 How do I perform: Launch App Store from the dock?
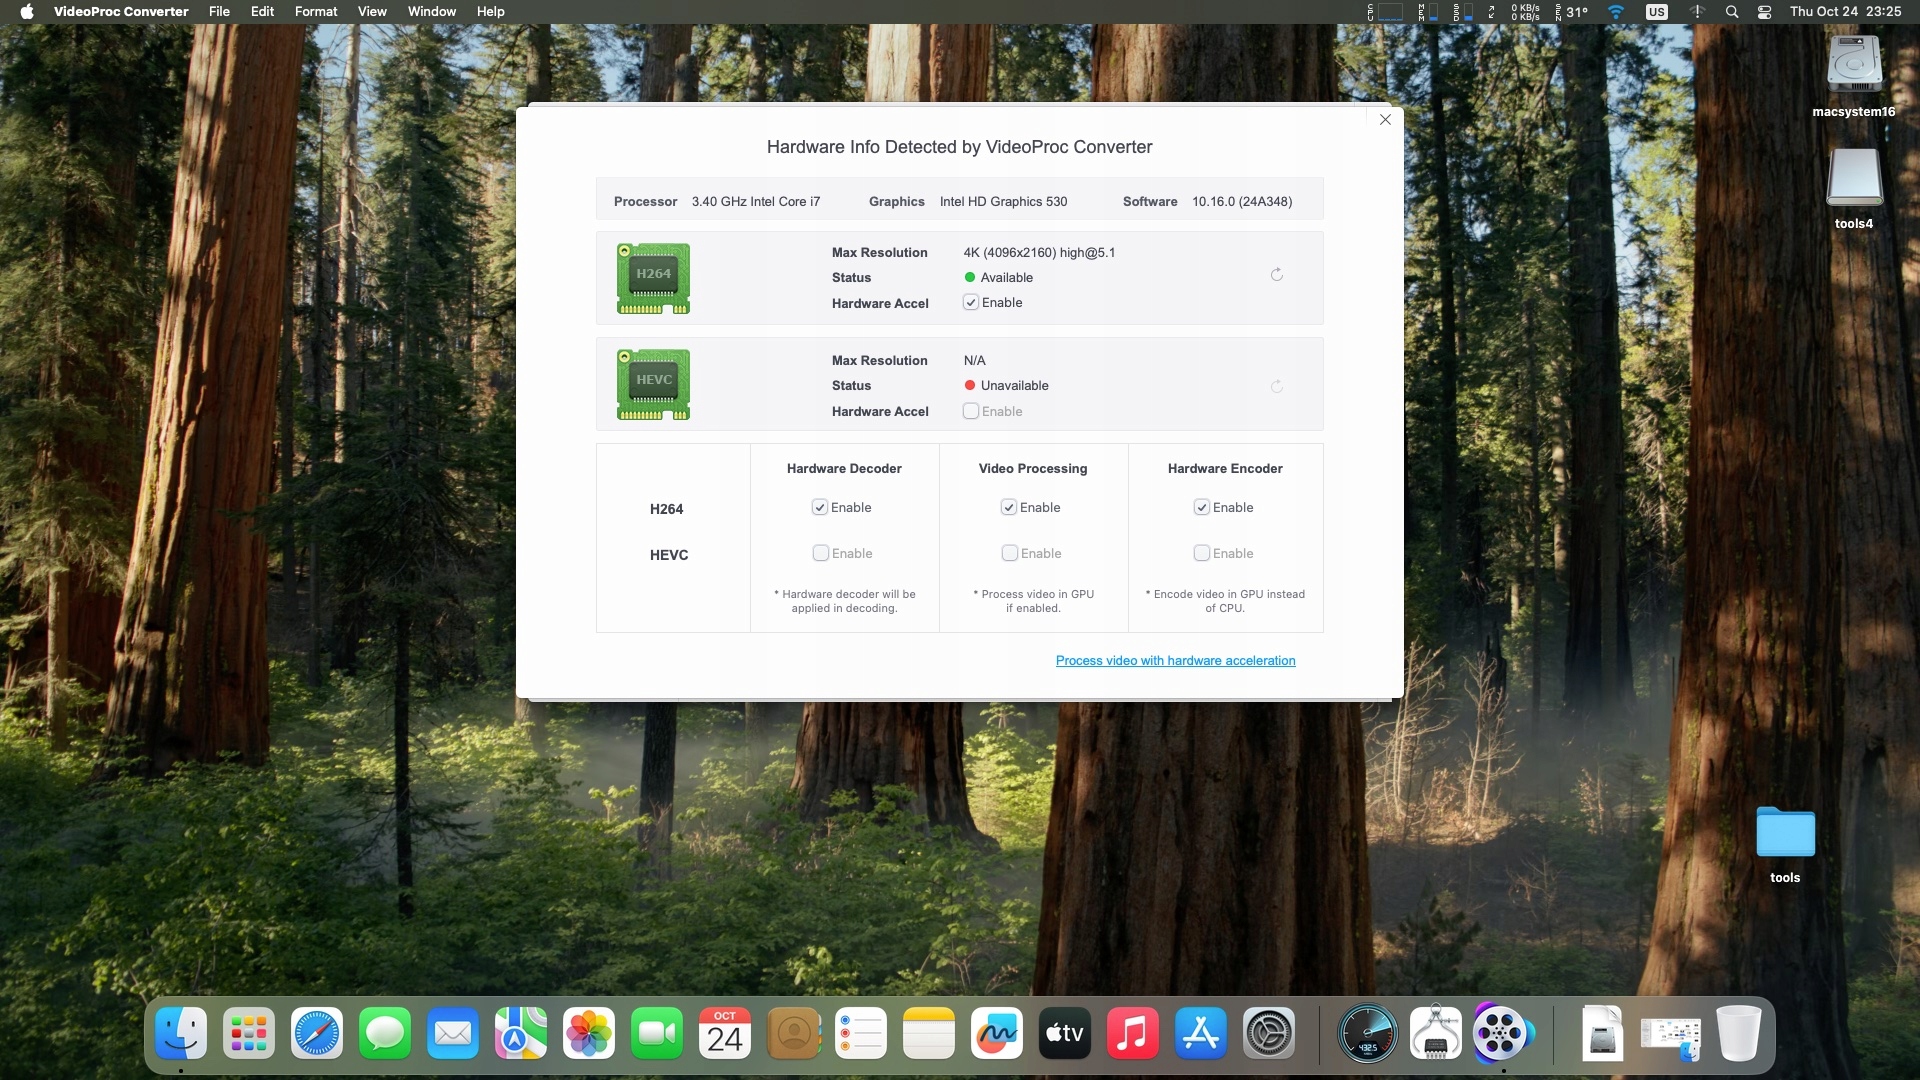pos(1200,1034)
